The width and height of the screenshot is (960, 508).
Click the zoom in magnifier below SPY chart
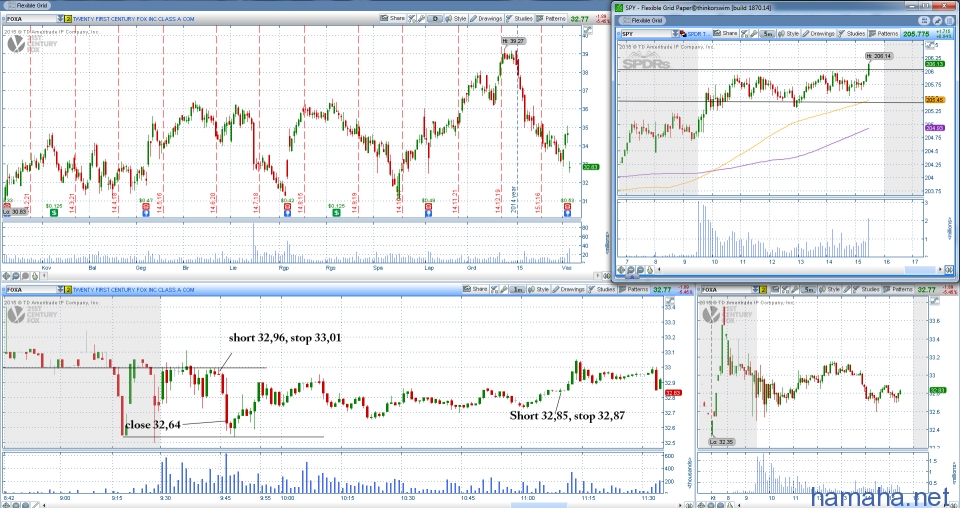coord(631,270)
